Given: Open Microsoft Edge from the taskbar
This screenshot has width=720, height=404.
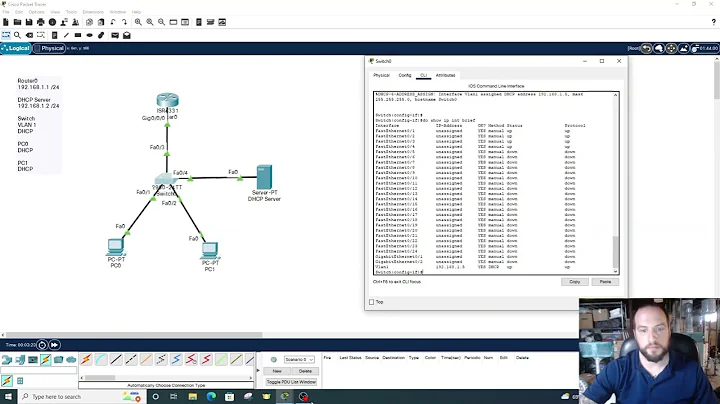Looking at the screenshot, I should pyautogui.click(x=211, y=397).
